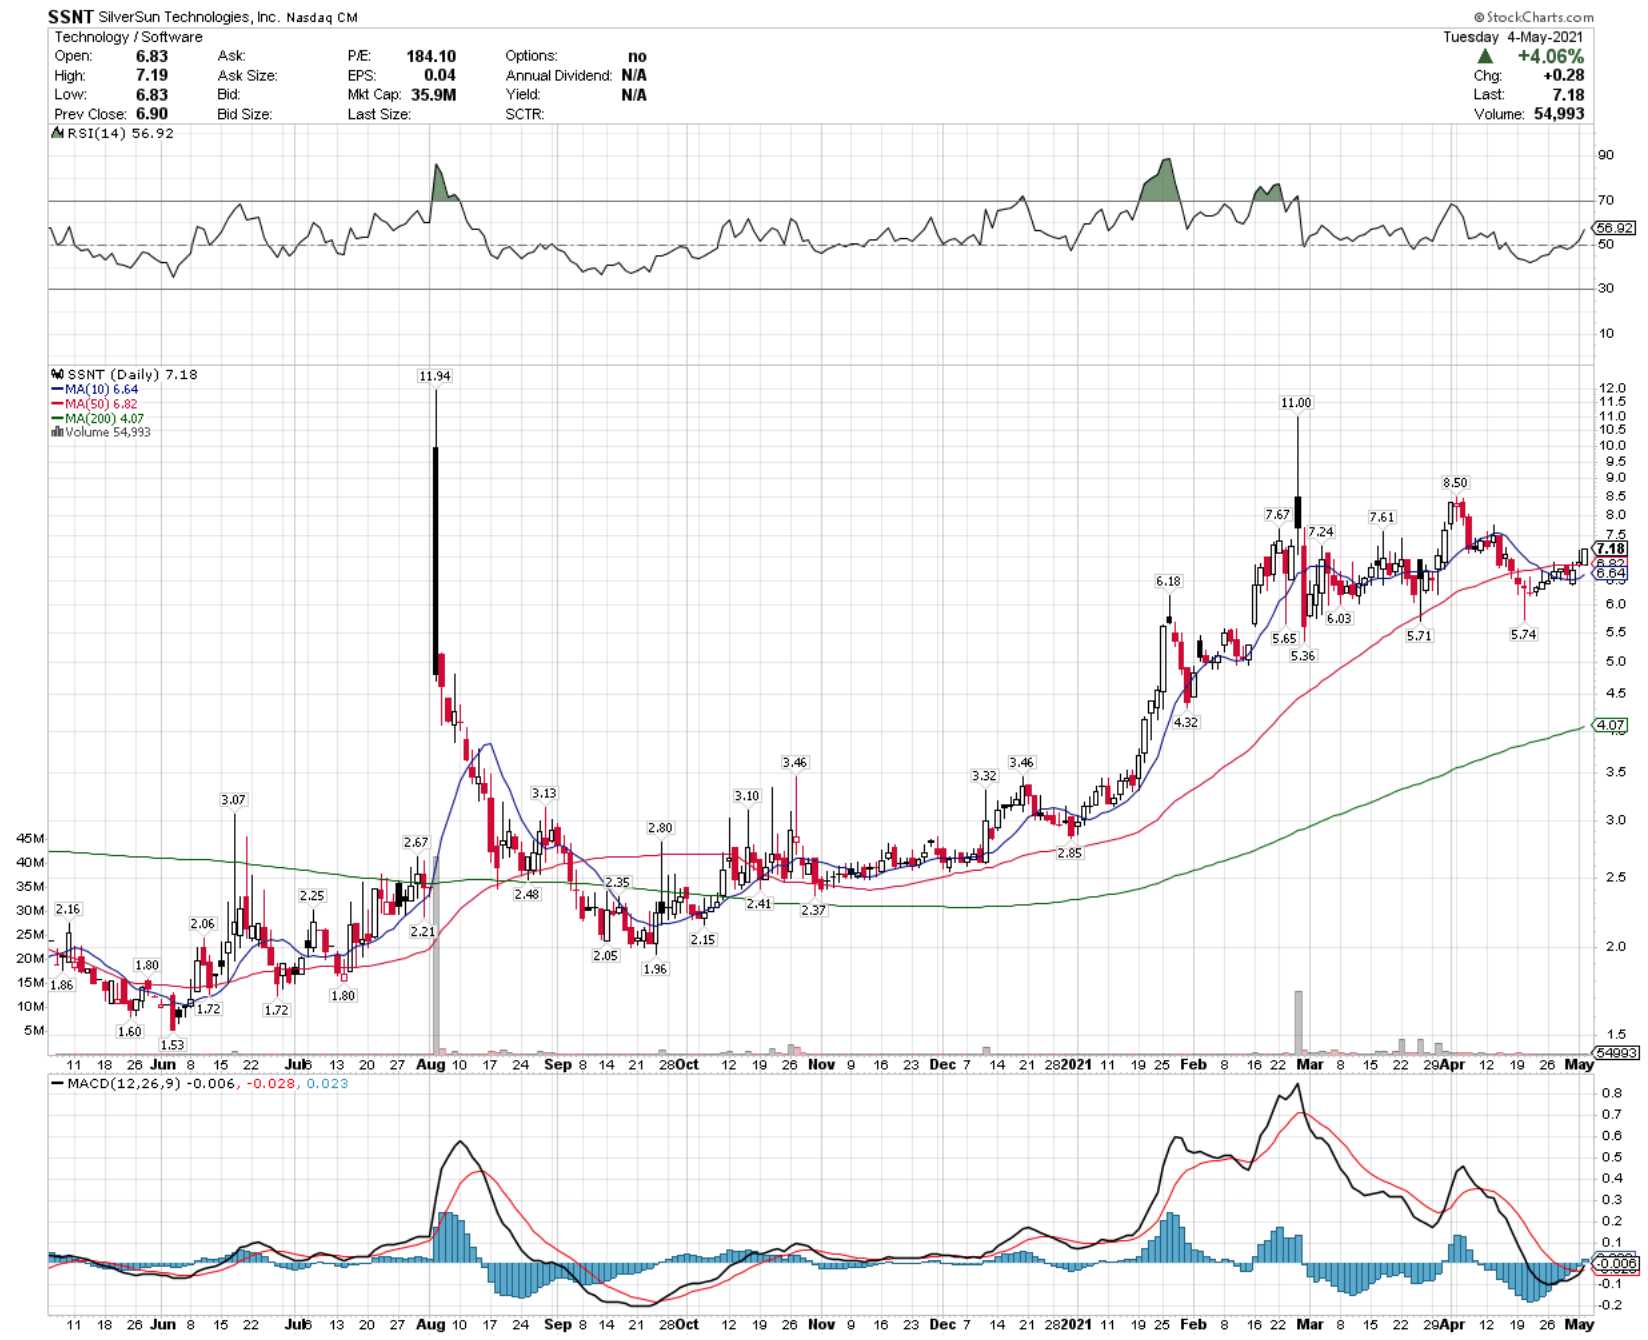Click the header Volume 54,993 value
The height and width of the screenshot is (1340, 1648).
pos(1559,114)
